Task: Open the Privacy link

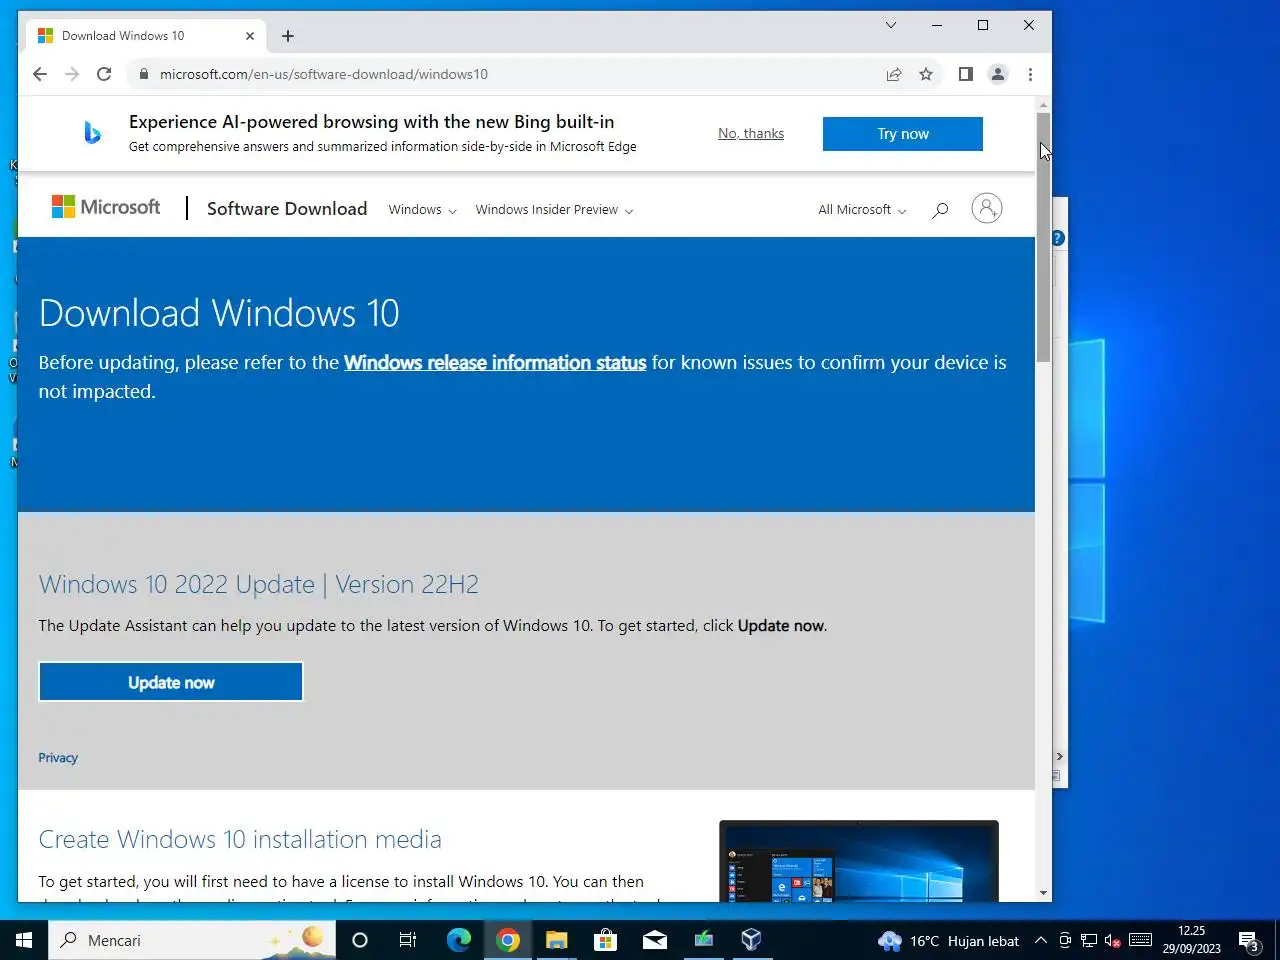Action: [58, 758]
